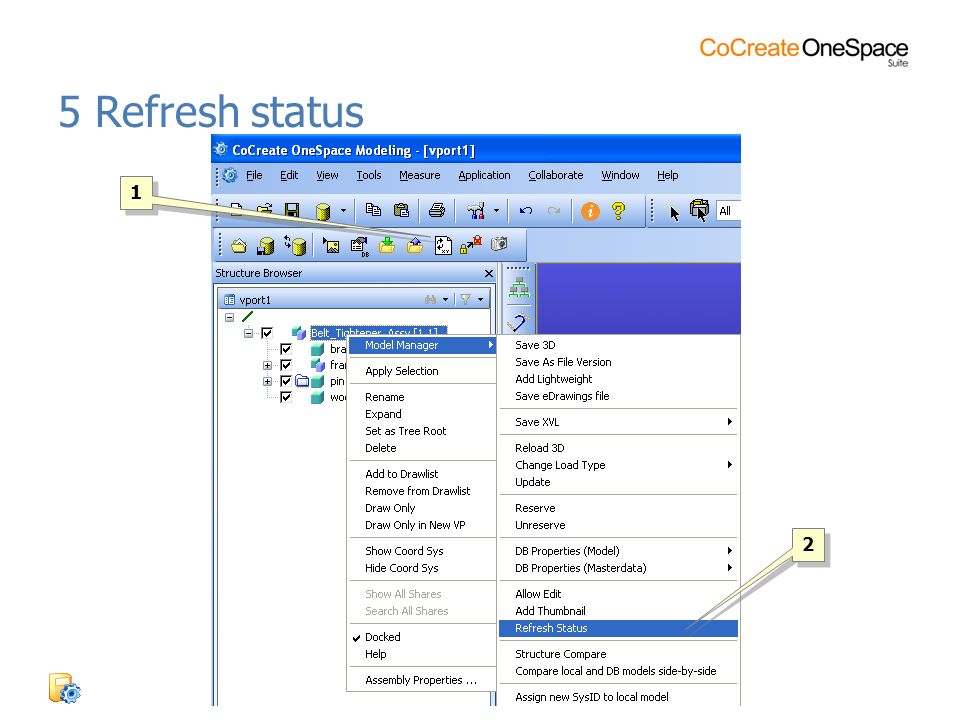Click the Paste clipboard toolbar icon
This screenshot has width=960, height=720.
tap(401, 211)
